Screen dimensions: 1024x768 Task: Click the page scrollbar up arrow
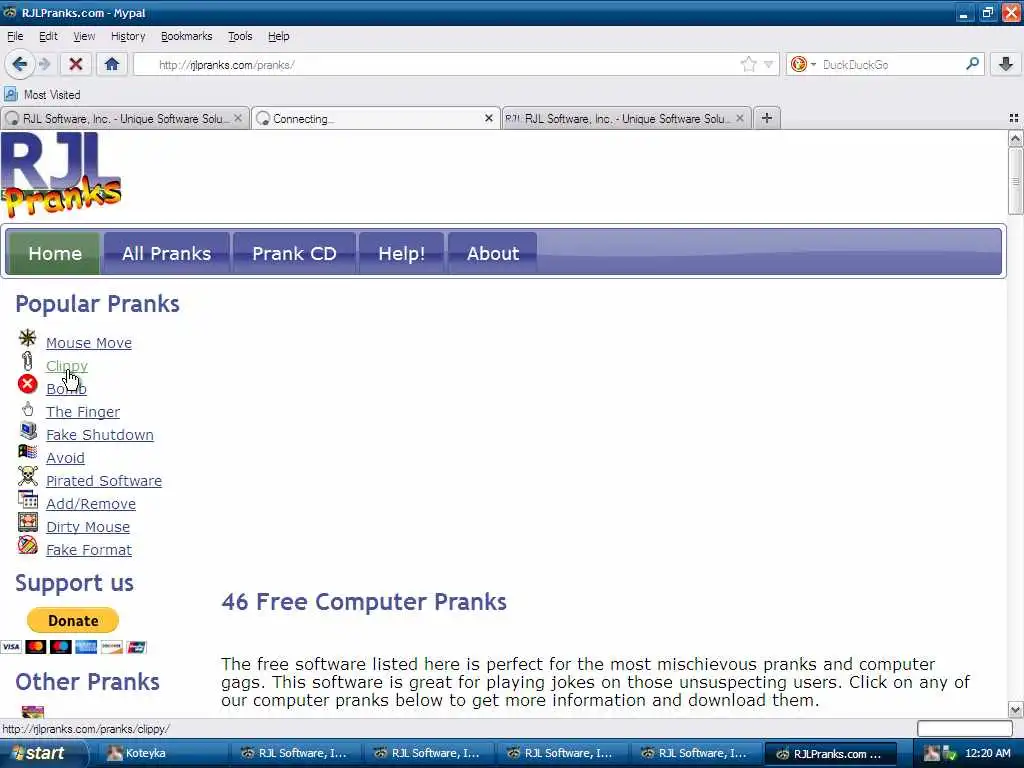tap(1015, 138)
